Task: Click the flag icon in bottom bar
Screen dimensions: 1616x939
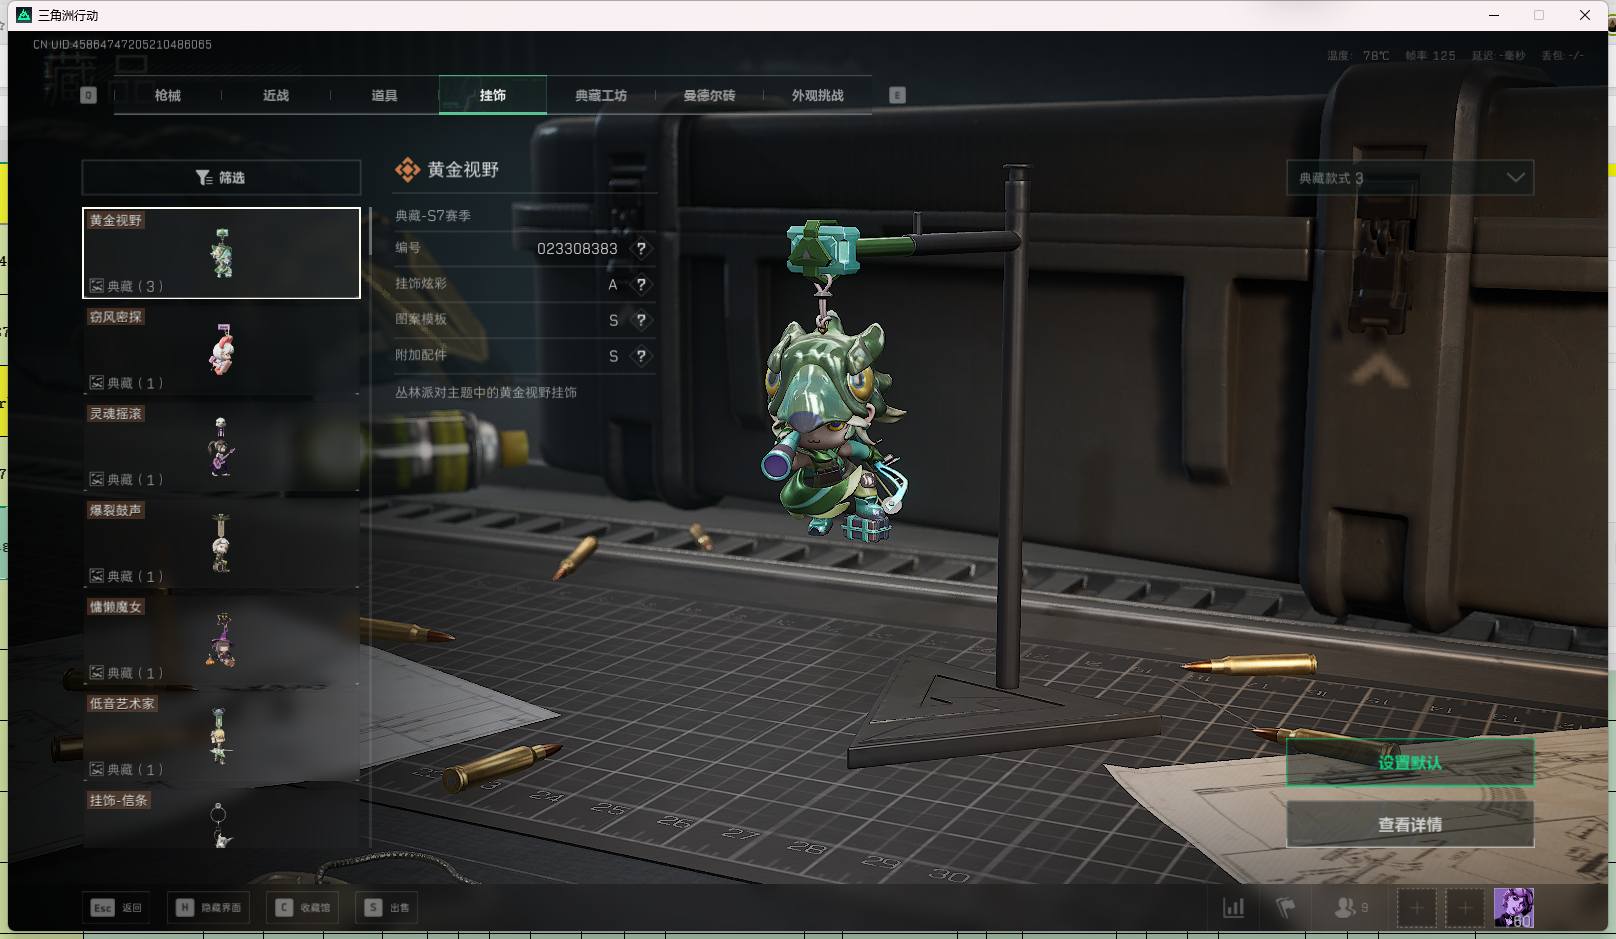Action: (1286, 907)
